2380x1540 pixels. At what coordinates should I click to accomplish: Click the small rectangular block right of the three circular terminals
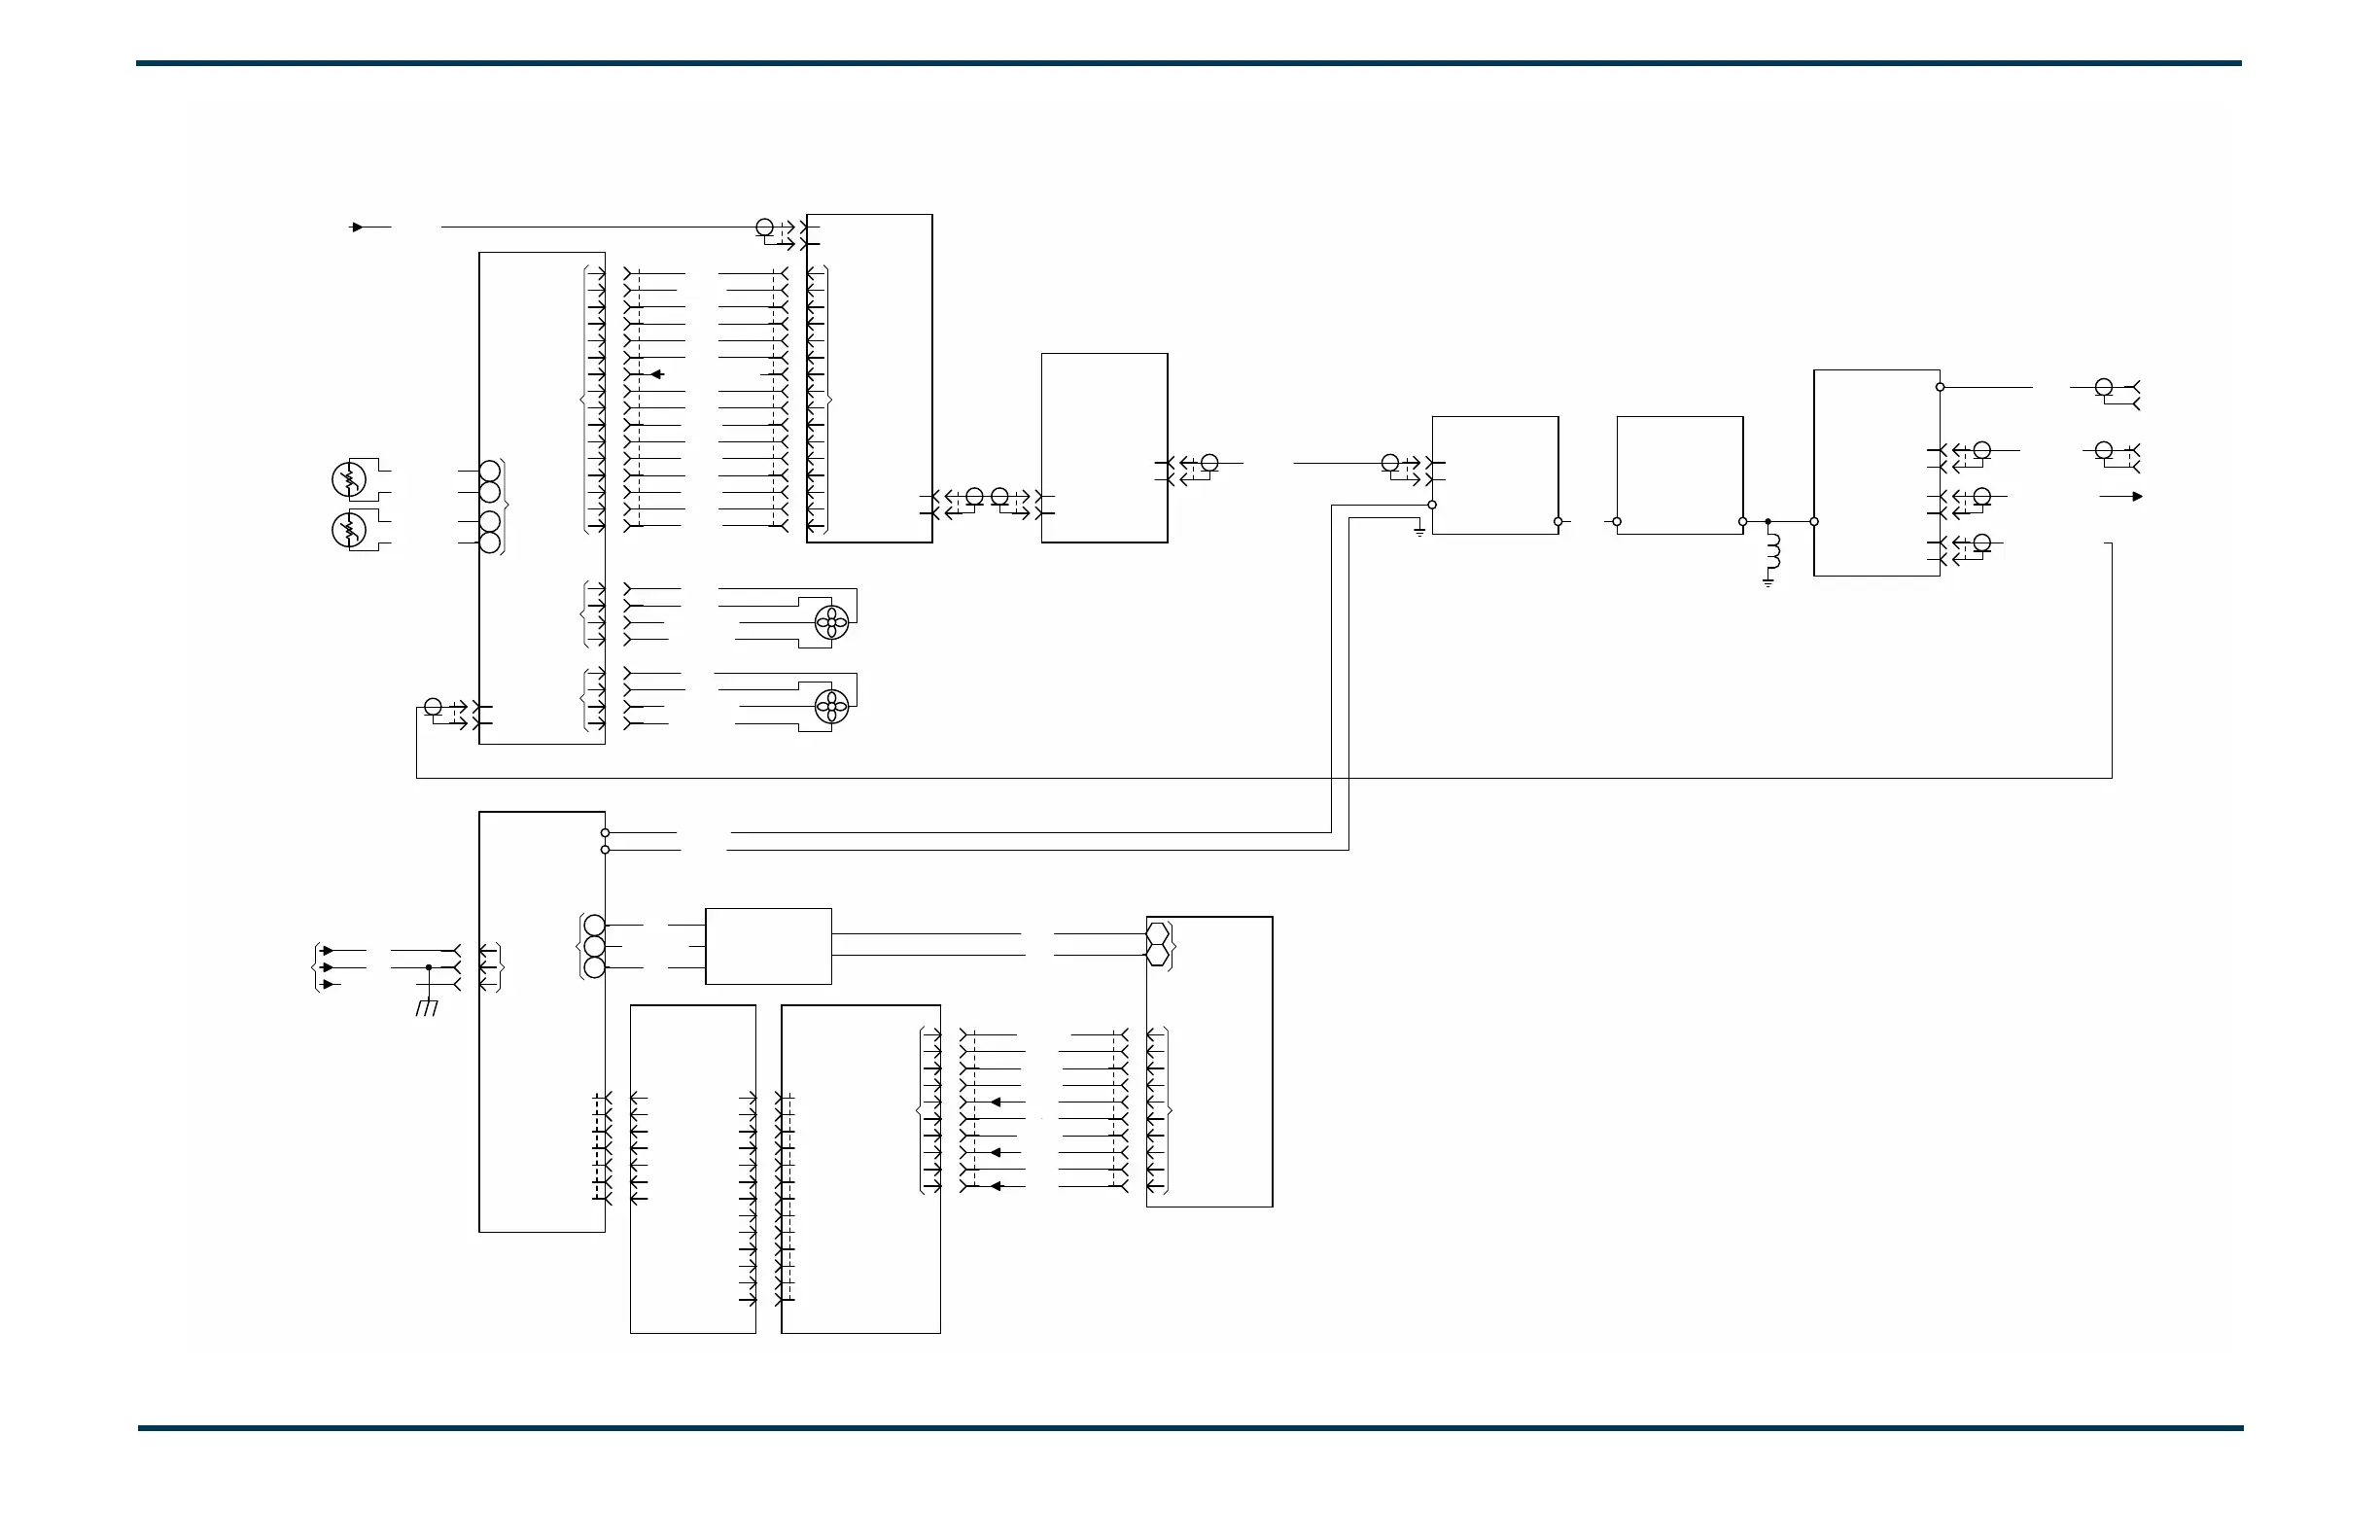point(768,946)
